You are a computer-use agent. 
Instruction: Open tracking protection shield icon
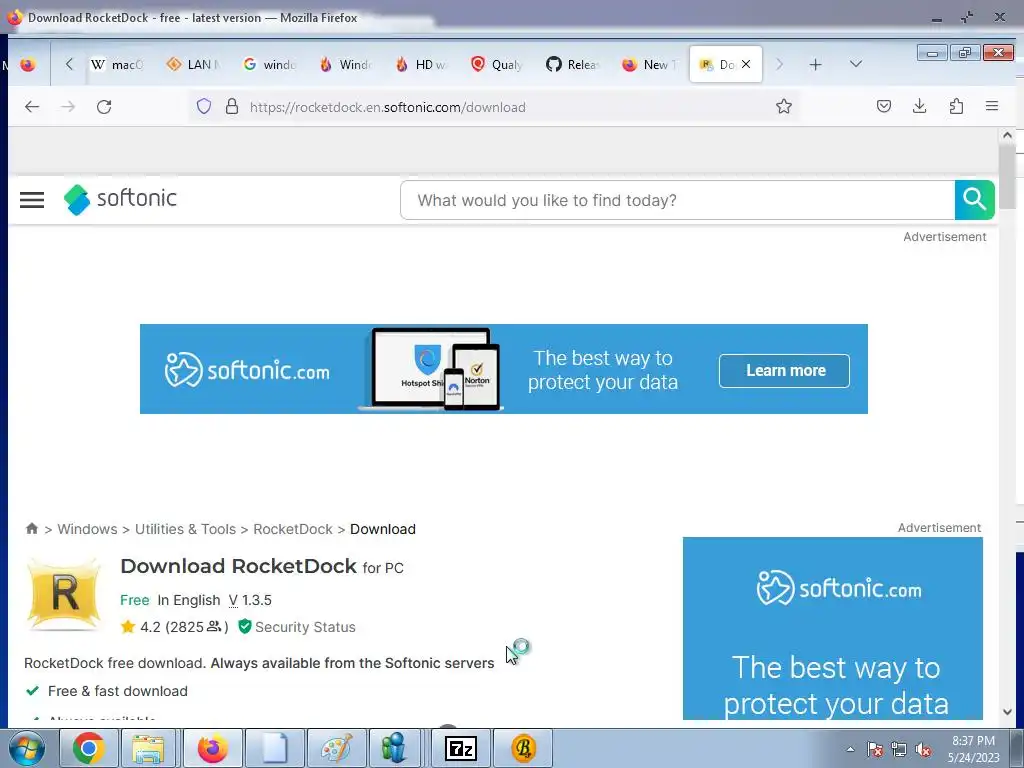(x=204, y=106)
